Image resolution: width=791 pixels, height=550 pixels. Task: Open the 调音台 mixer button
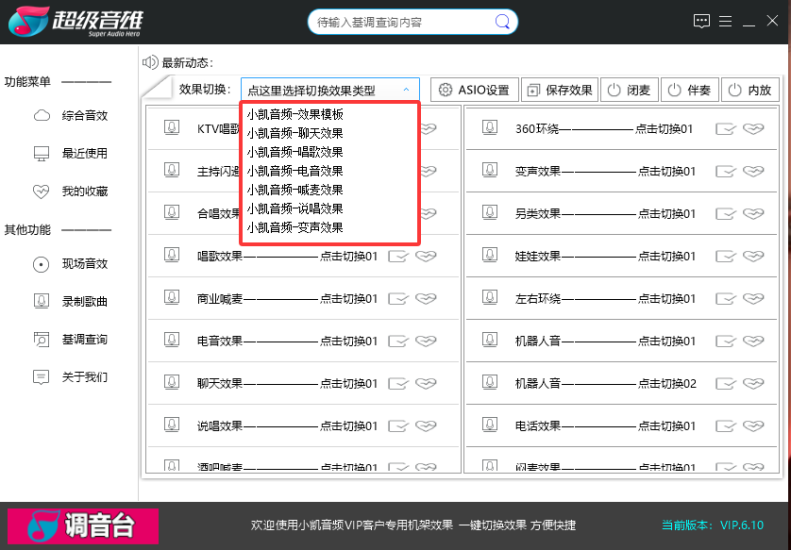tap(83, 526)
